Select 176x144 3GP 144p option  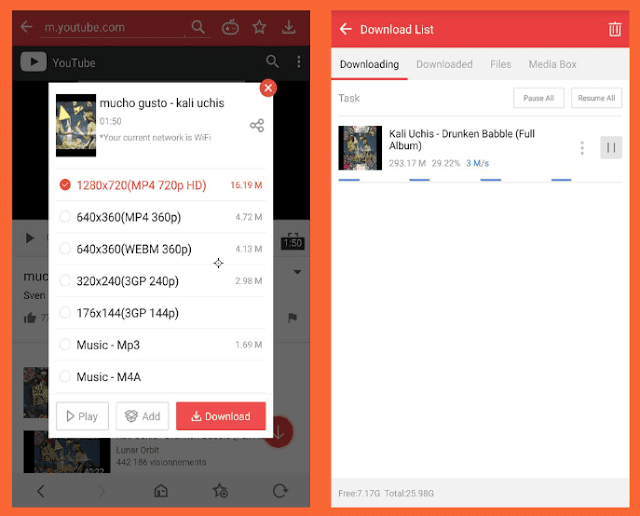161,313
